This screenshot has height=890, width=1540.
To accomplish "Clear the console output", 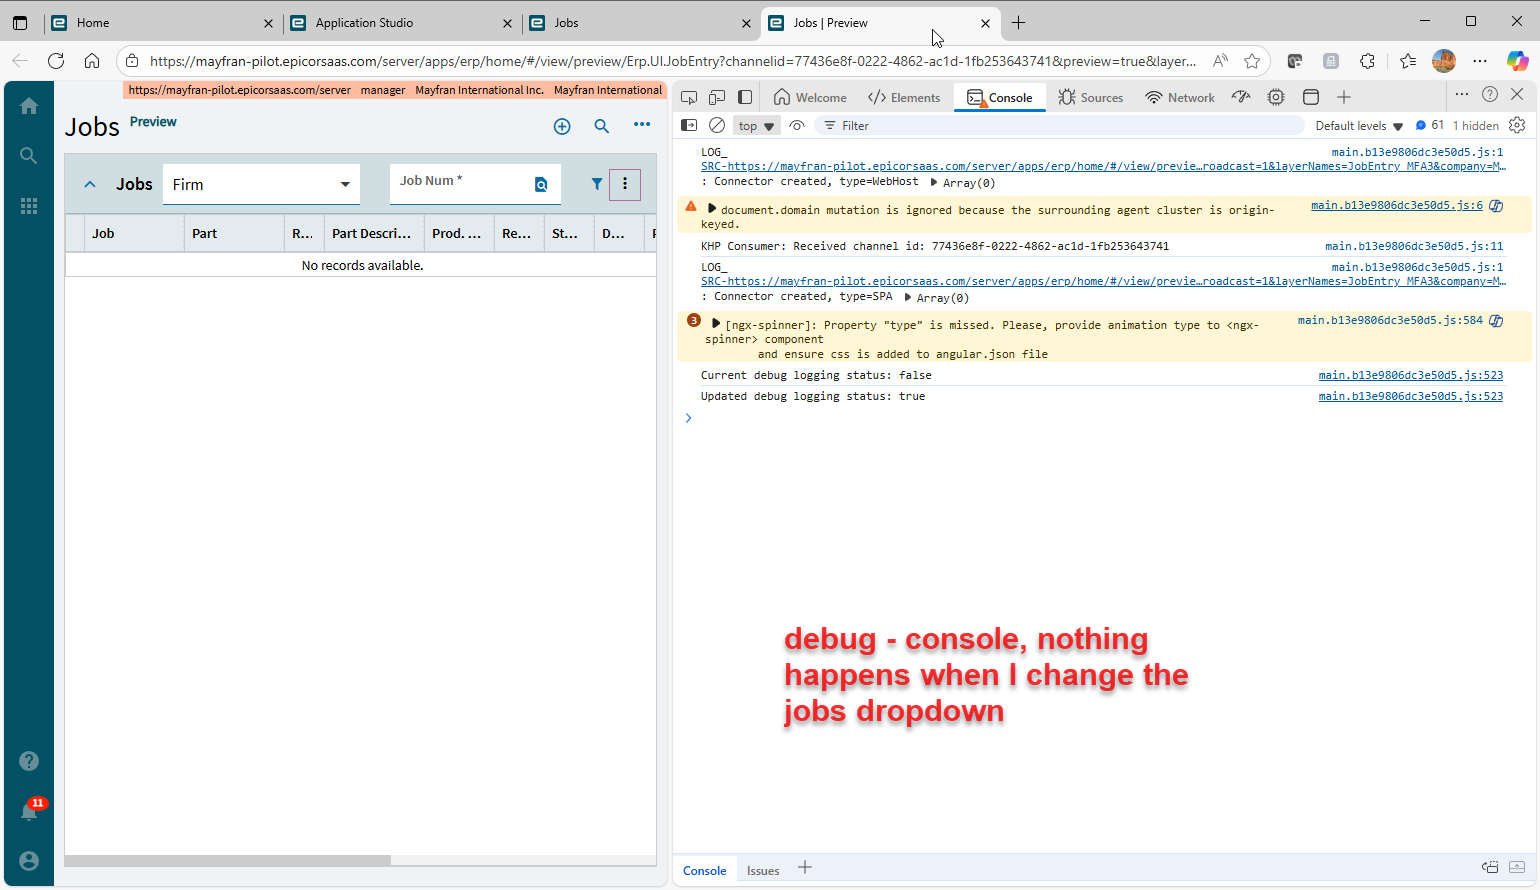I will [717, 125].
